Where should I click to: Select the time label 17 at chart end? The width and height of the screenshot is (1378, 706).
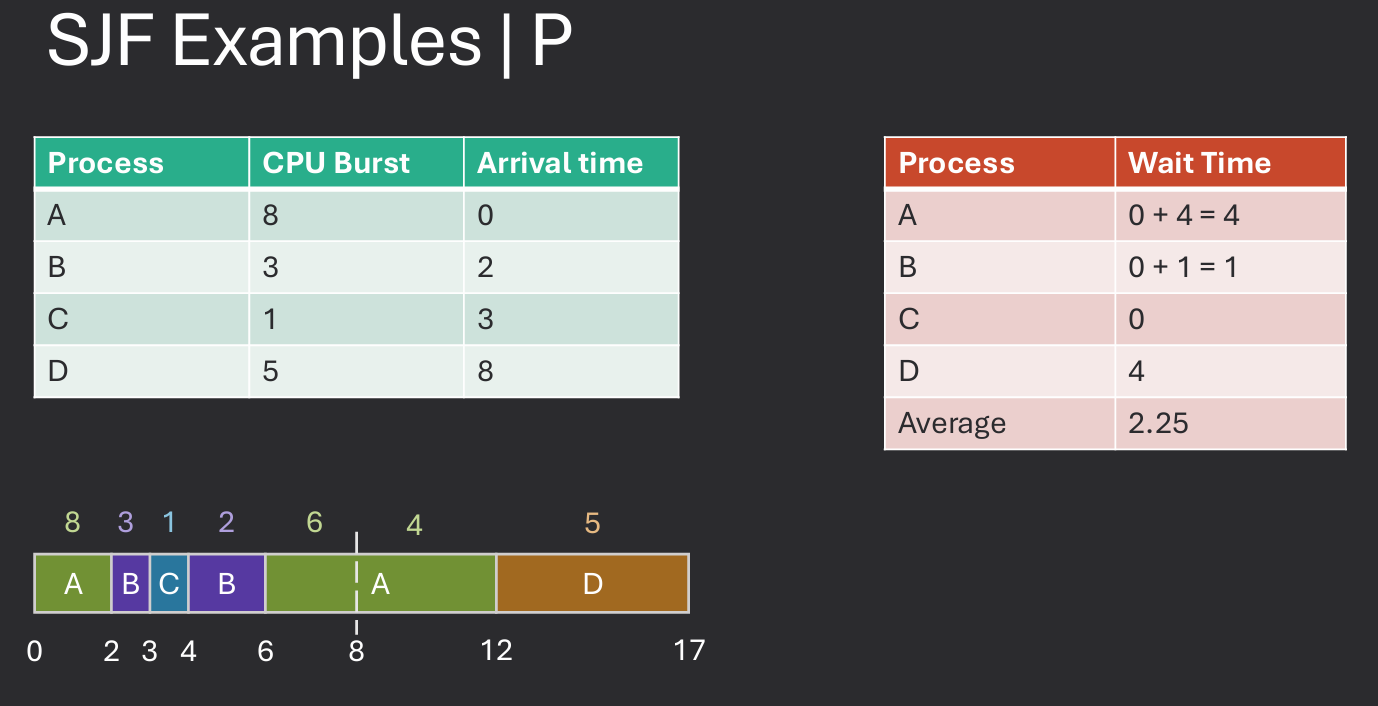tap(689, 651)
